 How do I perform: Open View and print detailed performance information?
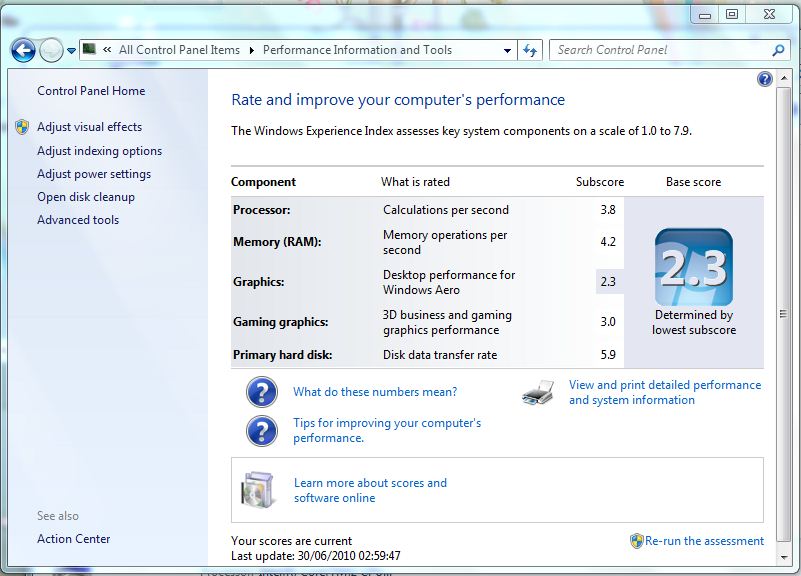pos(665,392)
